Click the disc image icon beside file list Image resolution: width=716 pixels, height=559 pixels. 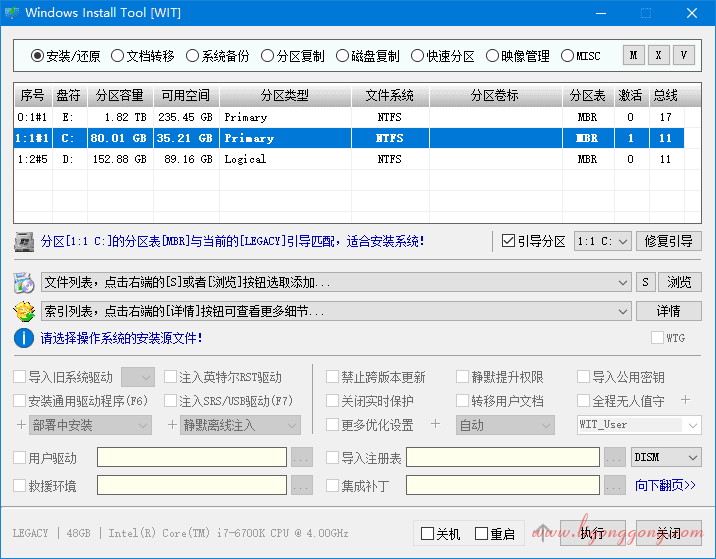[x=24, y=283]
